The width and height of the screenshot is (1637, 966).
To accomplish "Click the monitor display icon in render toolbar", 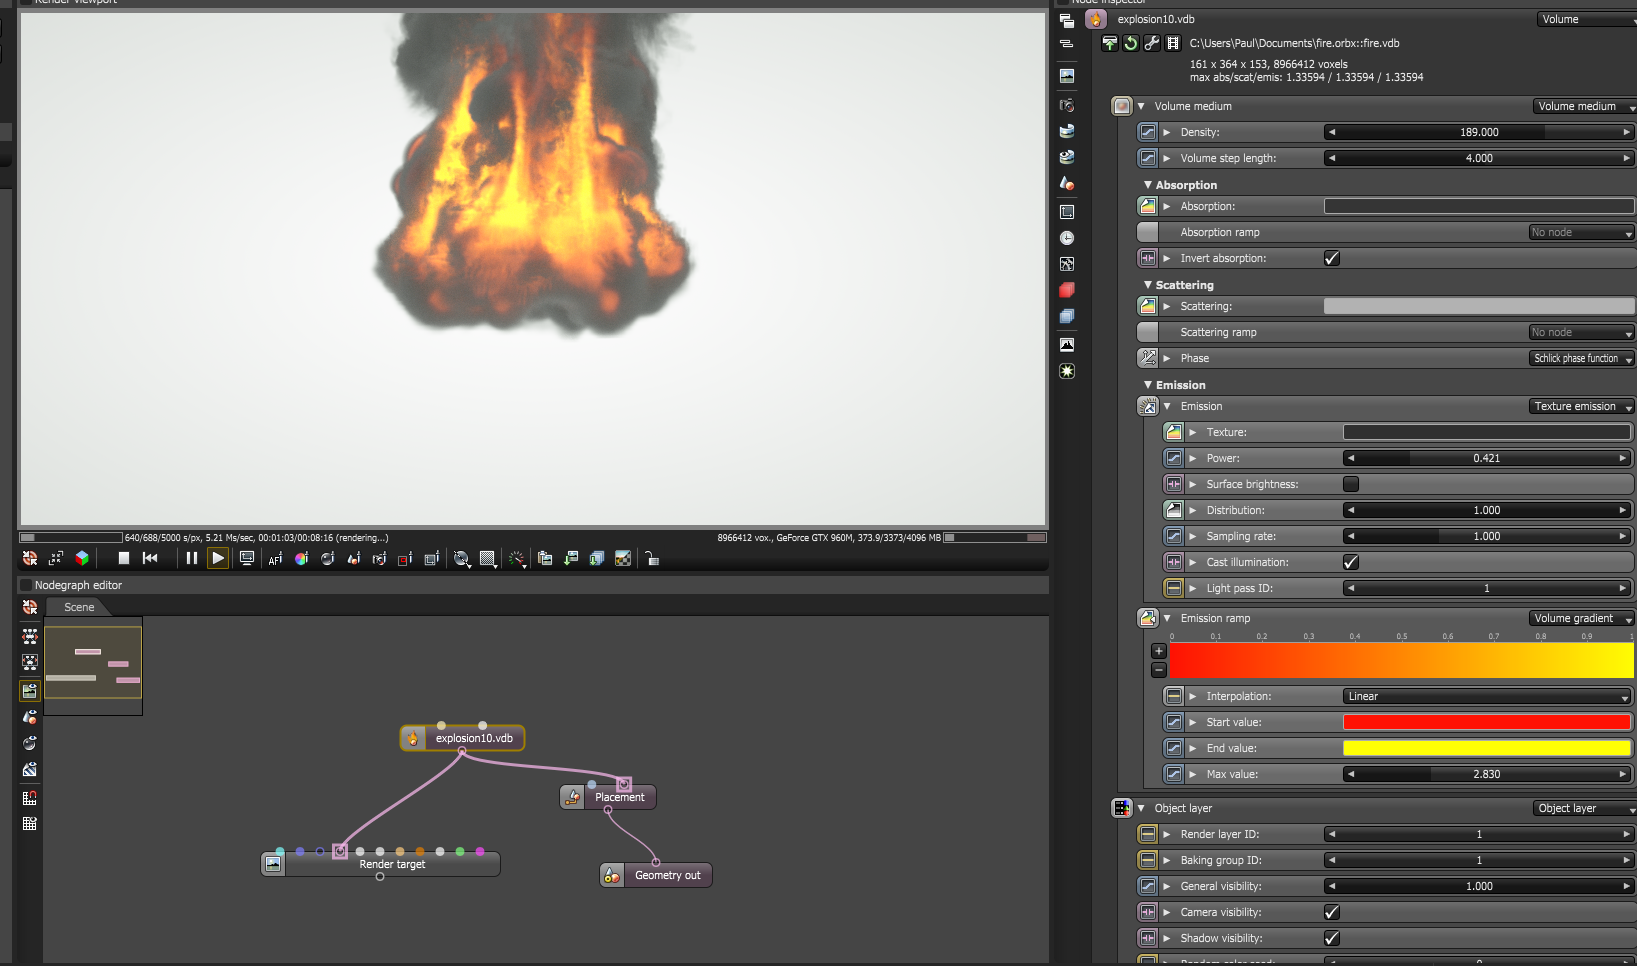I will pos(247,558).
